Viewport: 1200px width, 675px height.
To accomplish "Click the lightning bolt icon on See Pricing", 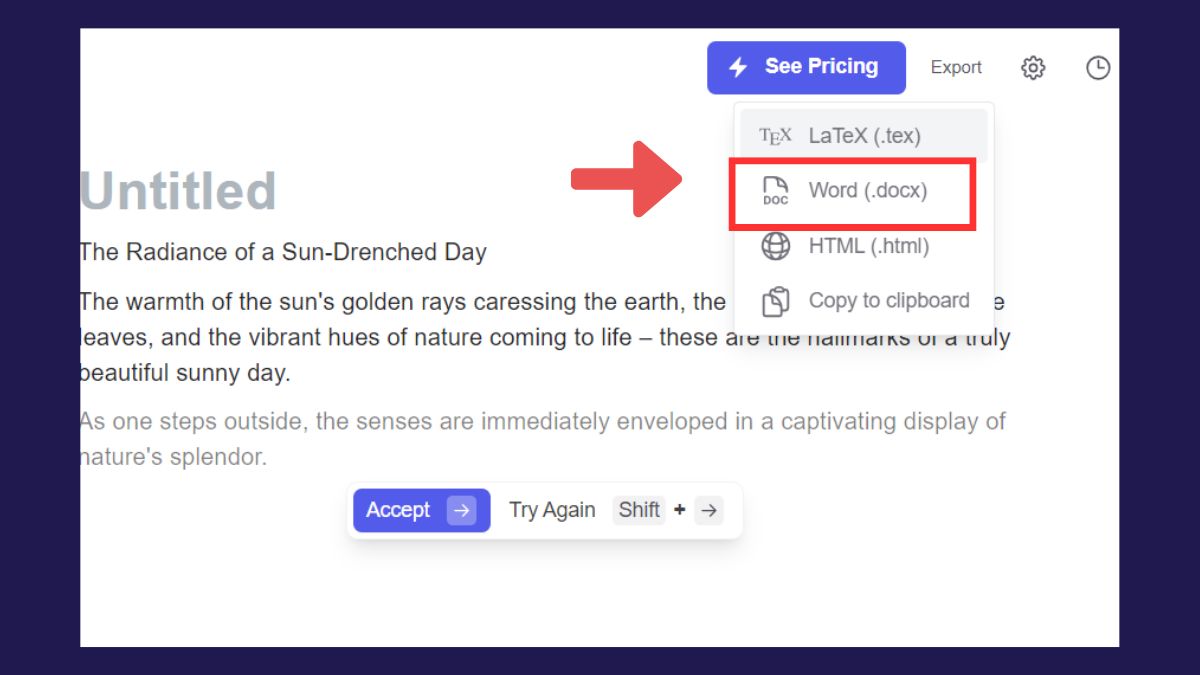I will coord(738,67).
